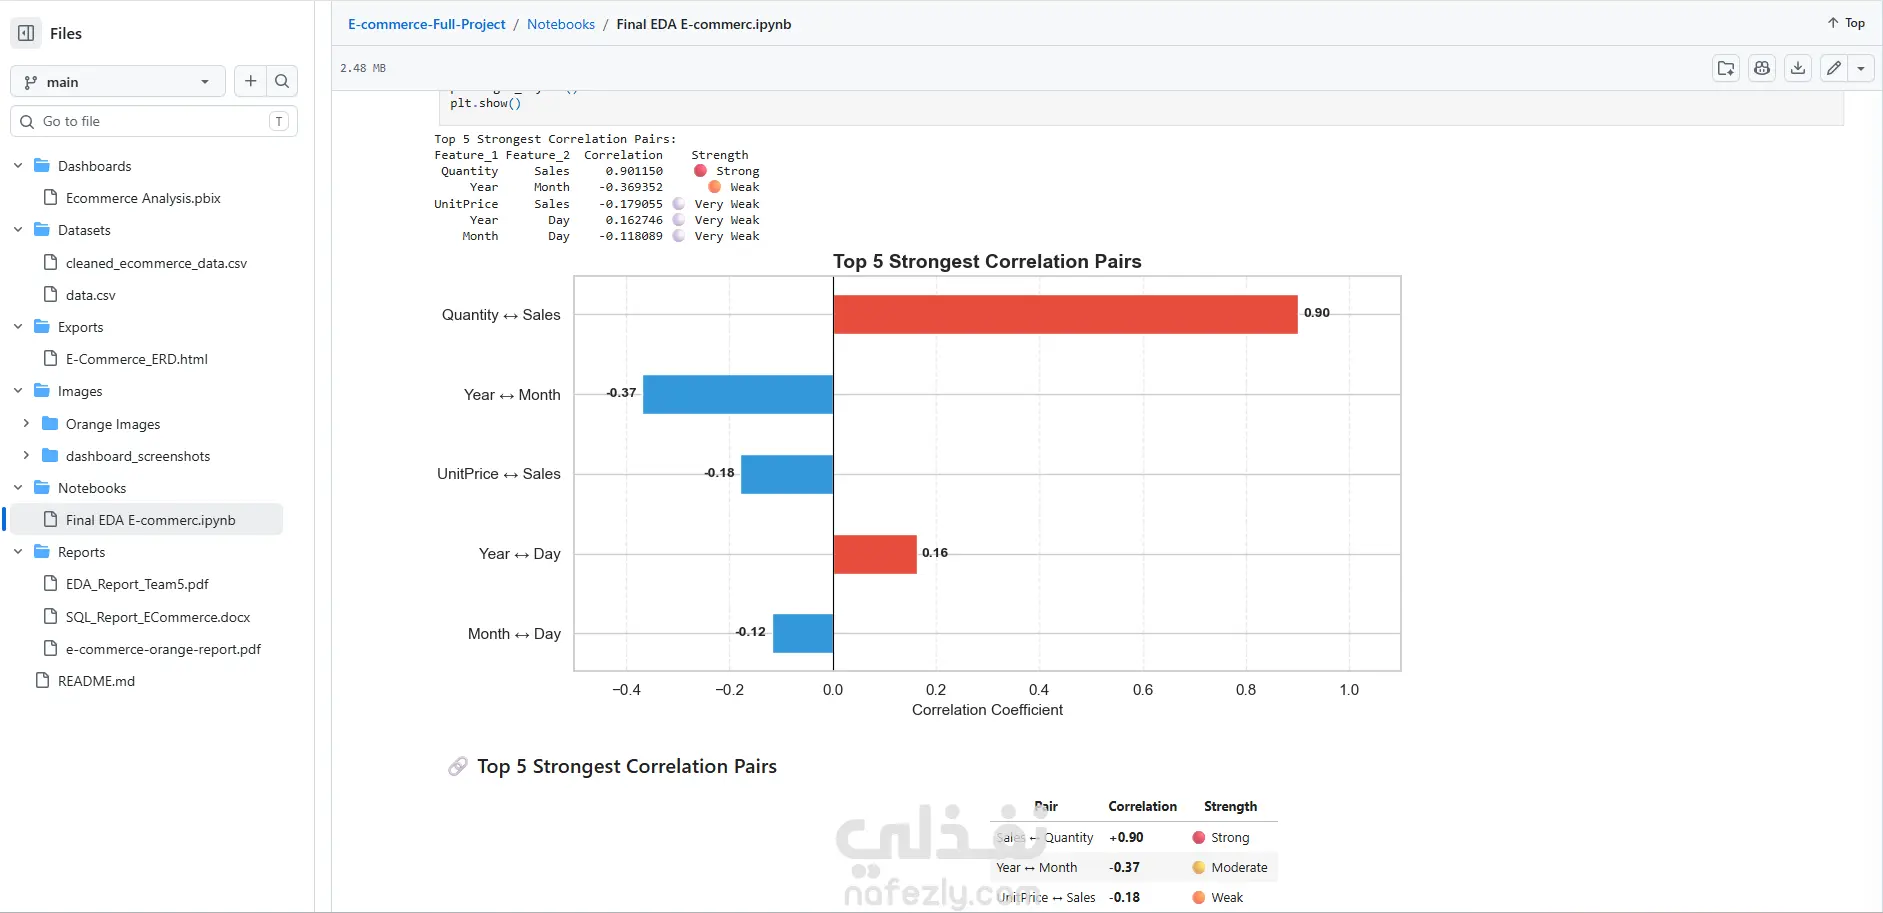This screenshot has width=1883, height=913.
Task: Go to Notebooks breadcrumb link
Action: 561,24
